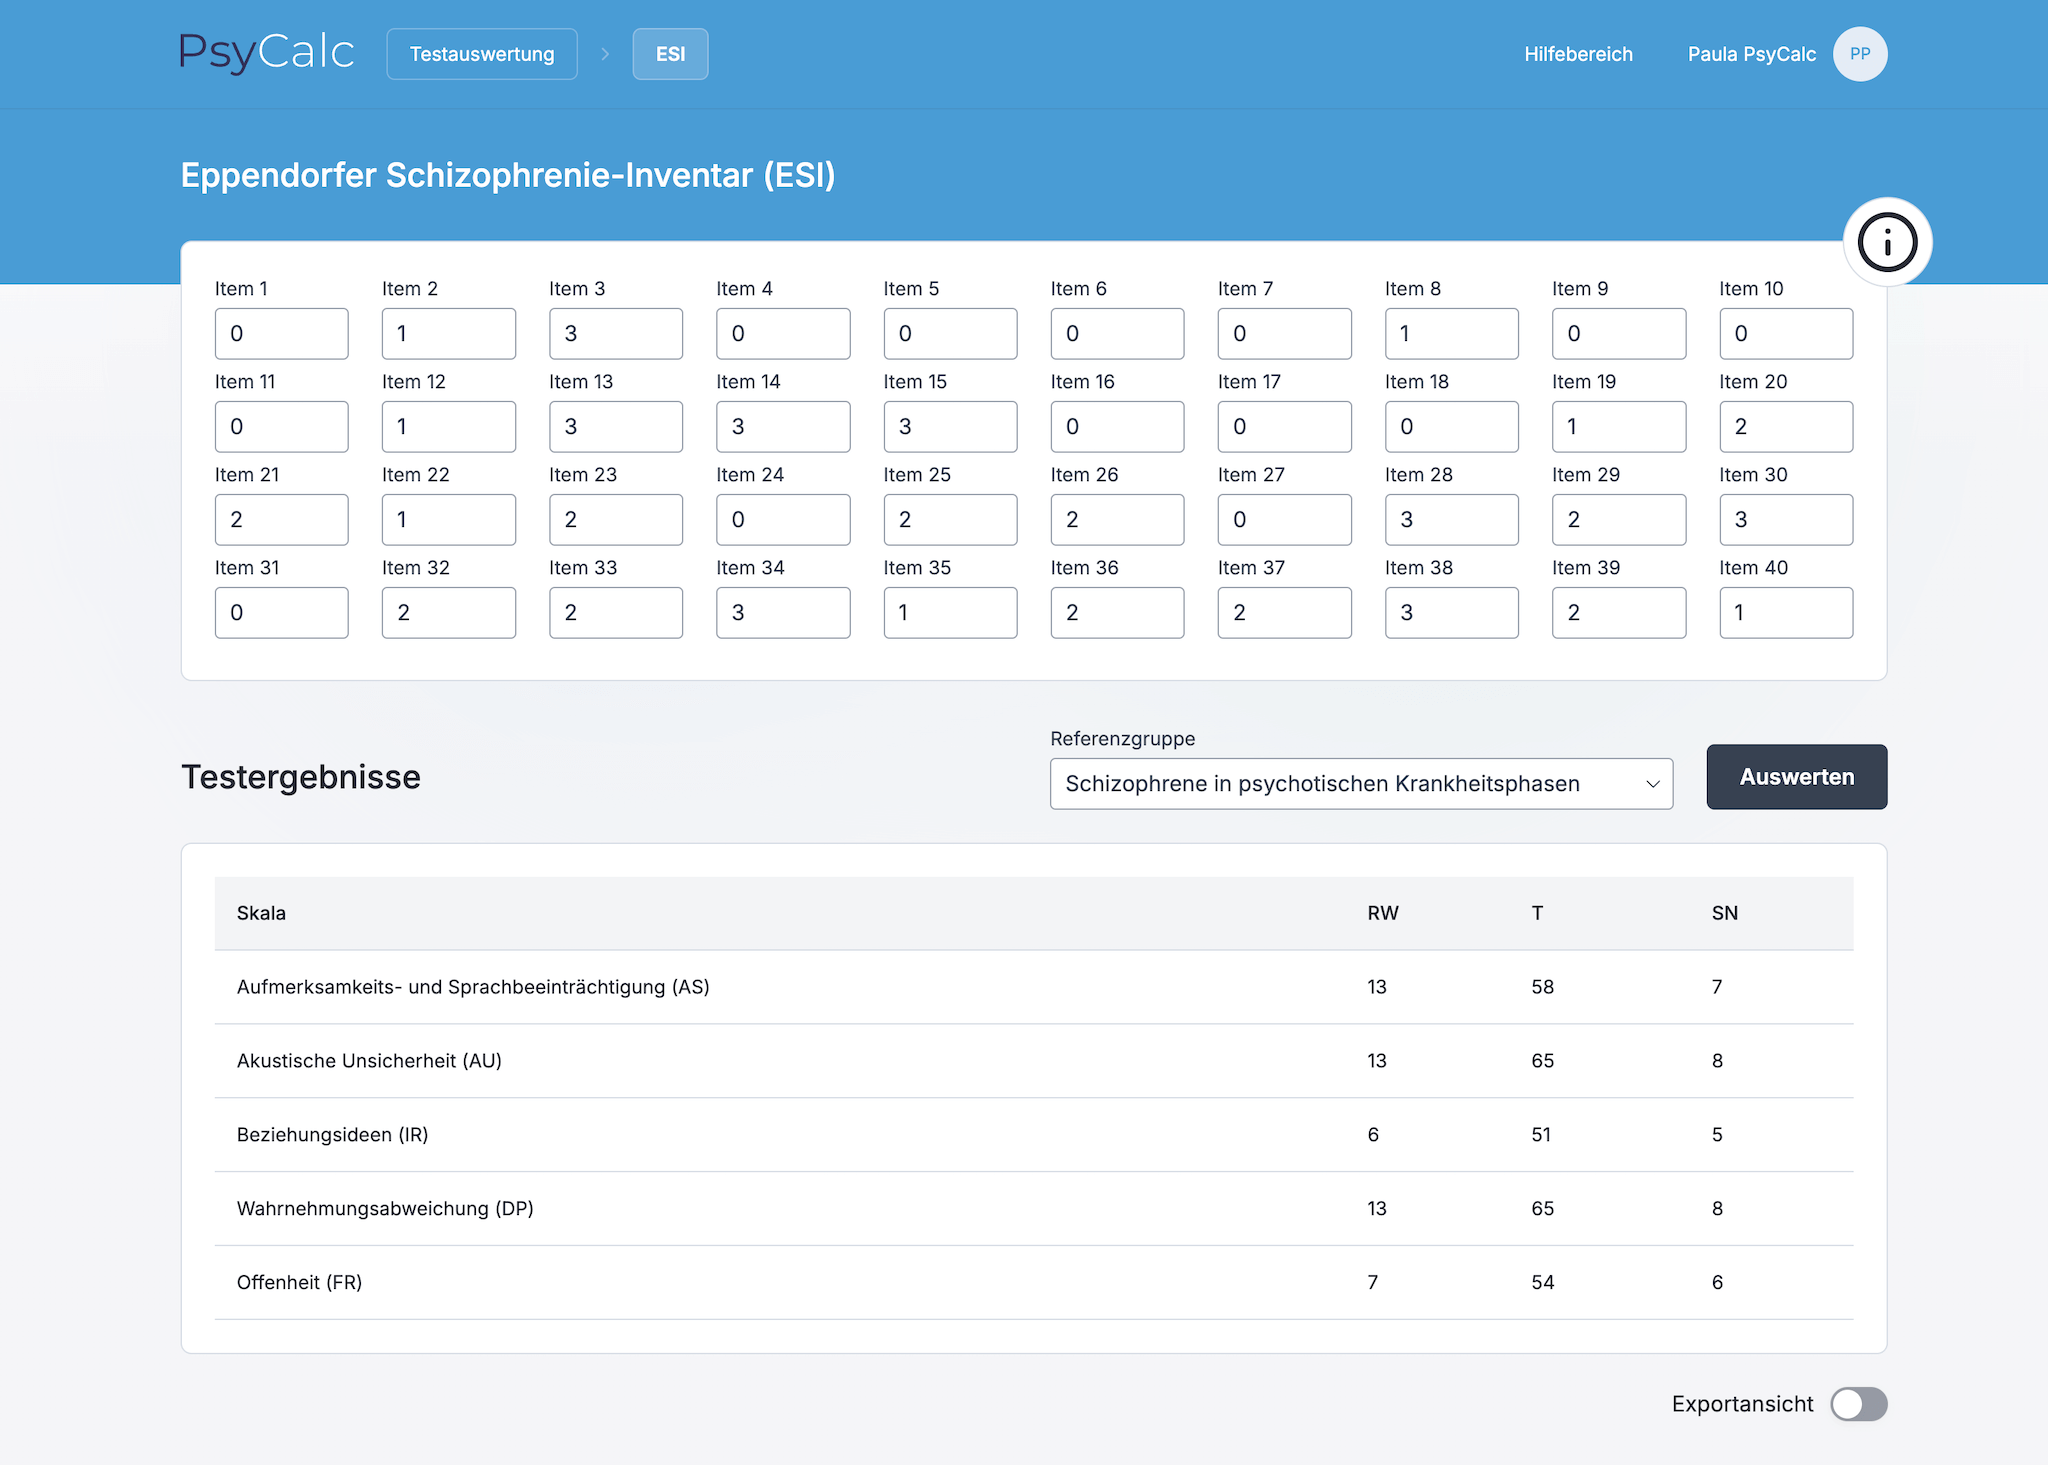Click the round info icon button
The width and height of the screenshot is (2048, 1465).
[x=1887, y=242]
